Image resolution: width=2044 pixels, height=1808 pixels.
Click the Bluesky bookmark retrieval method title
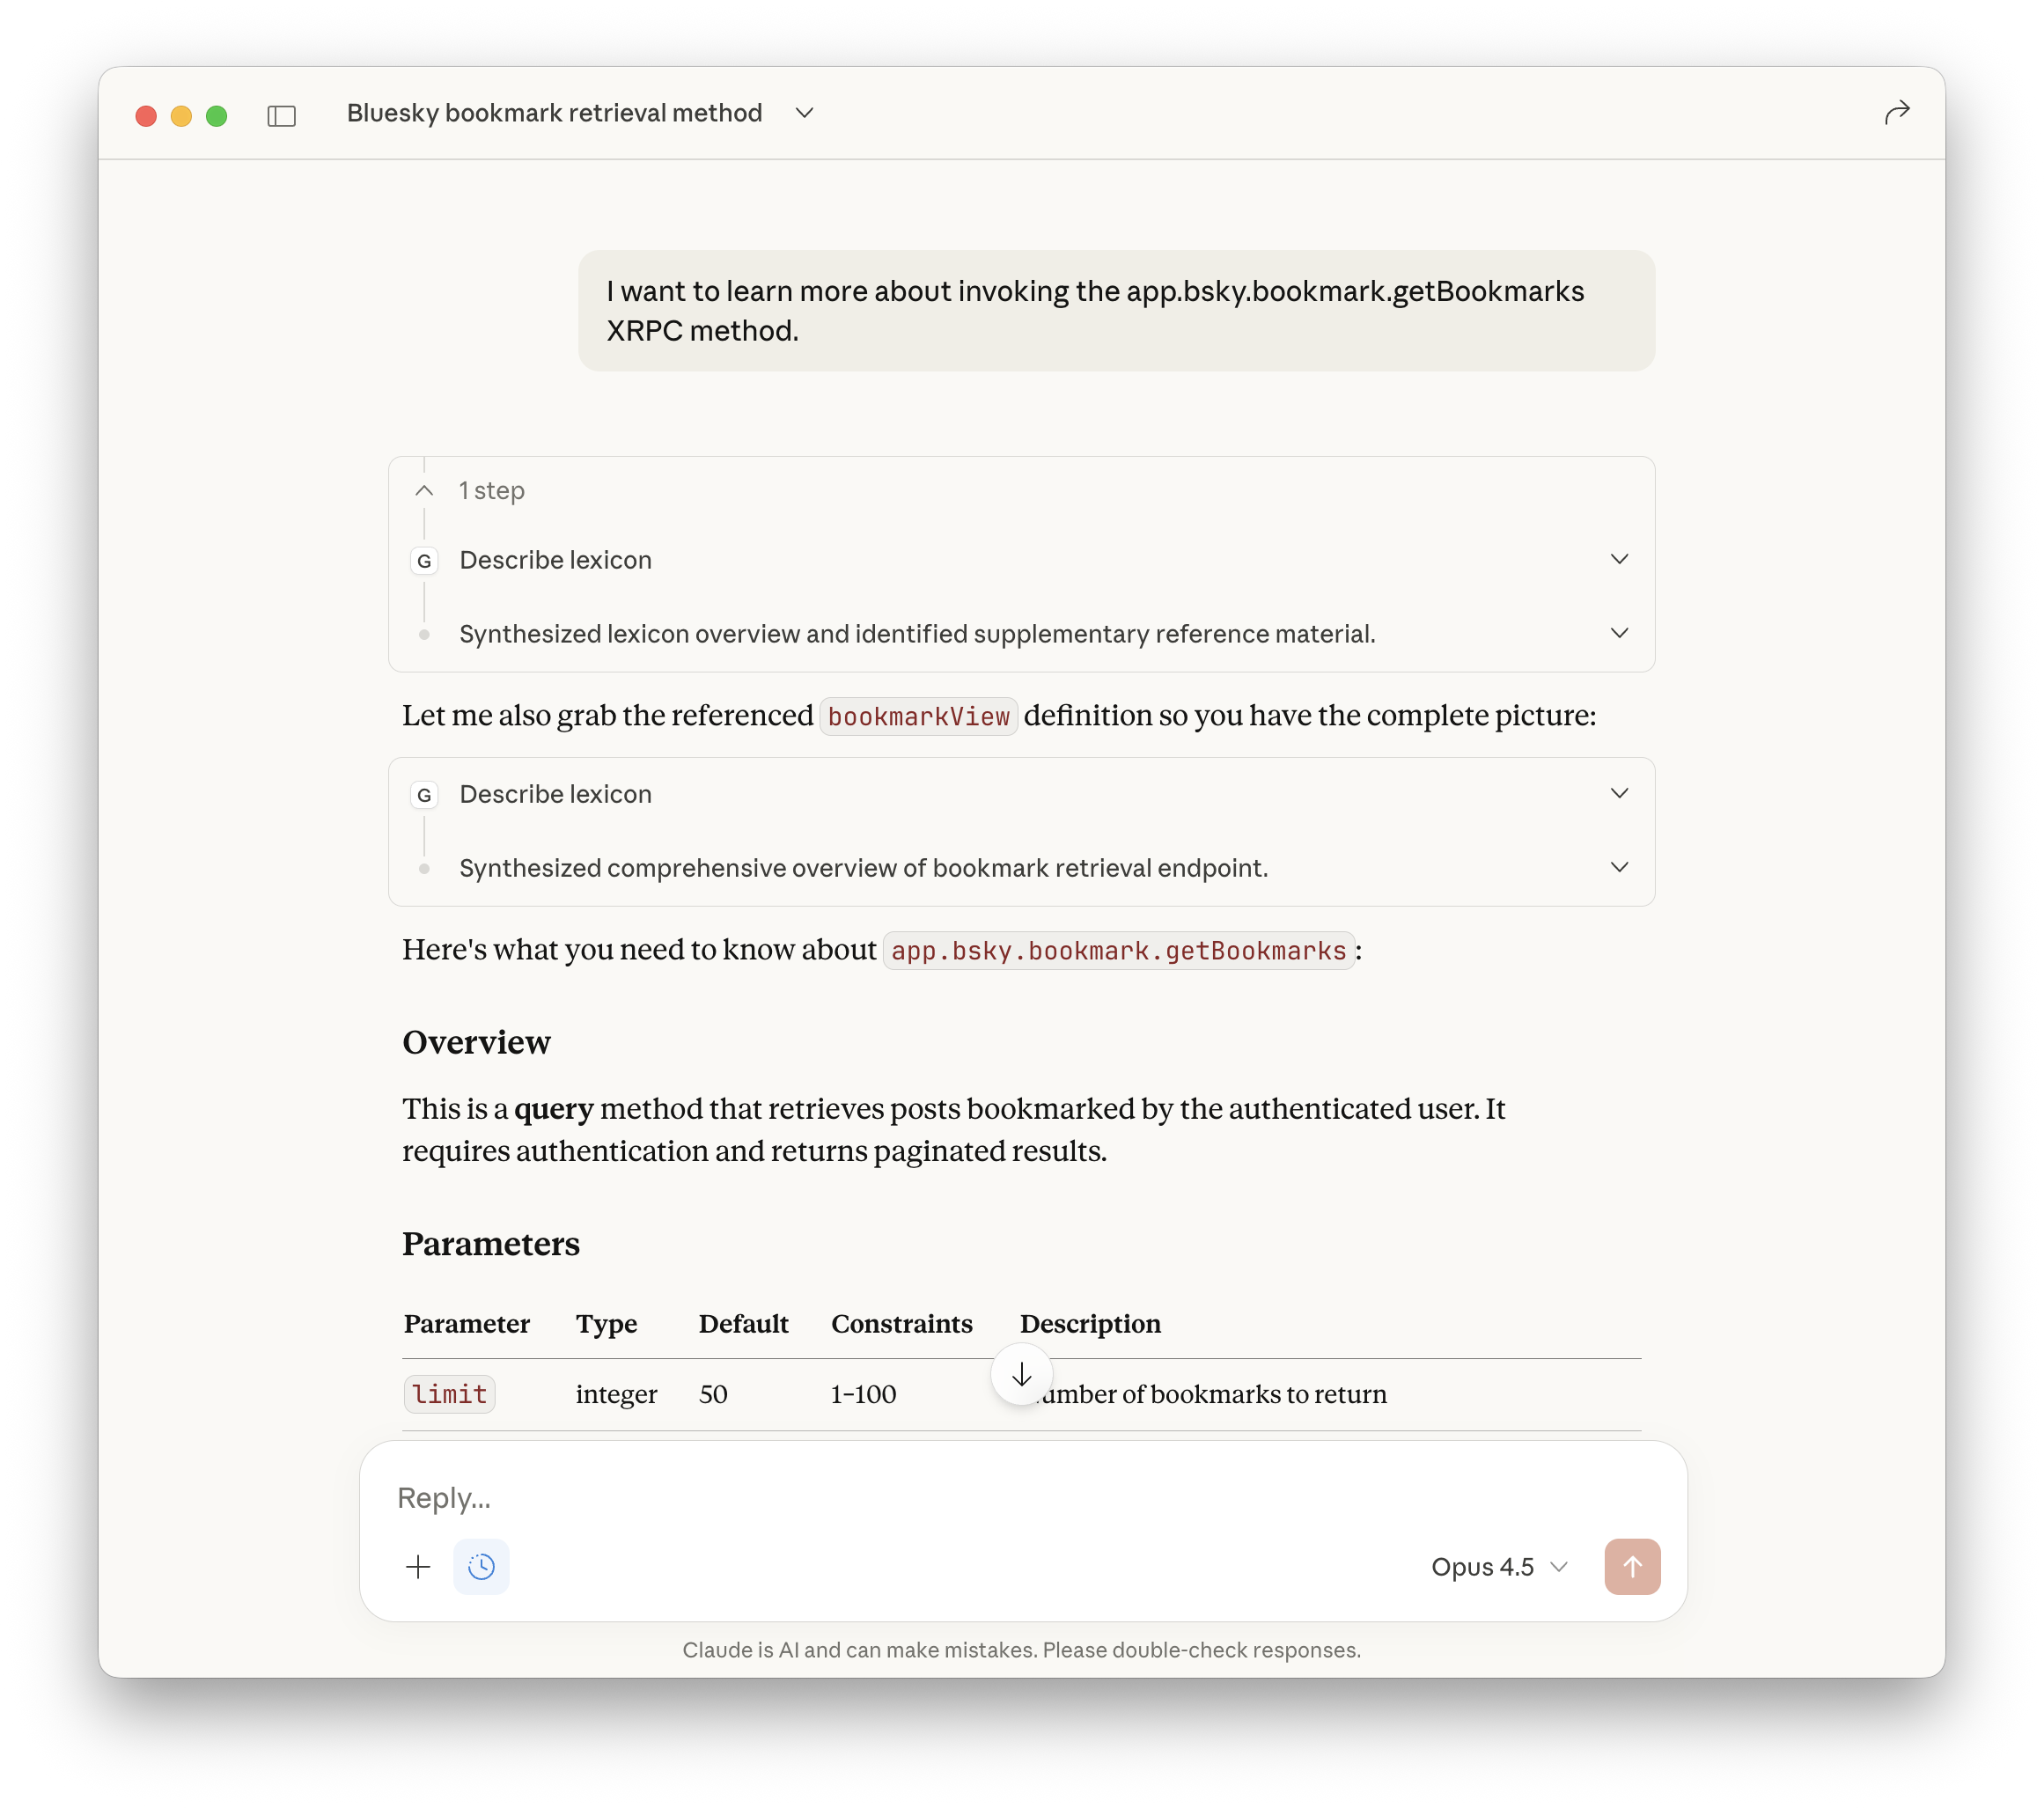[554, 113]
